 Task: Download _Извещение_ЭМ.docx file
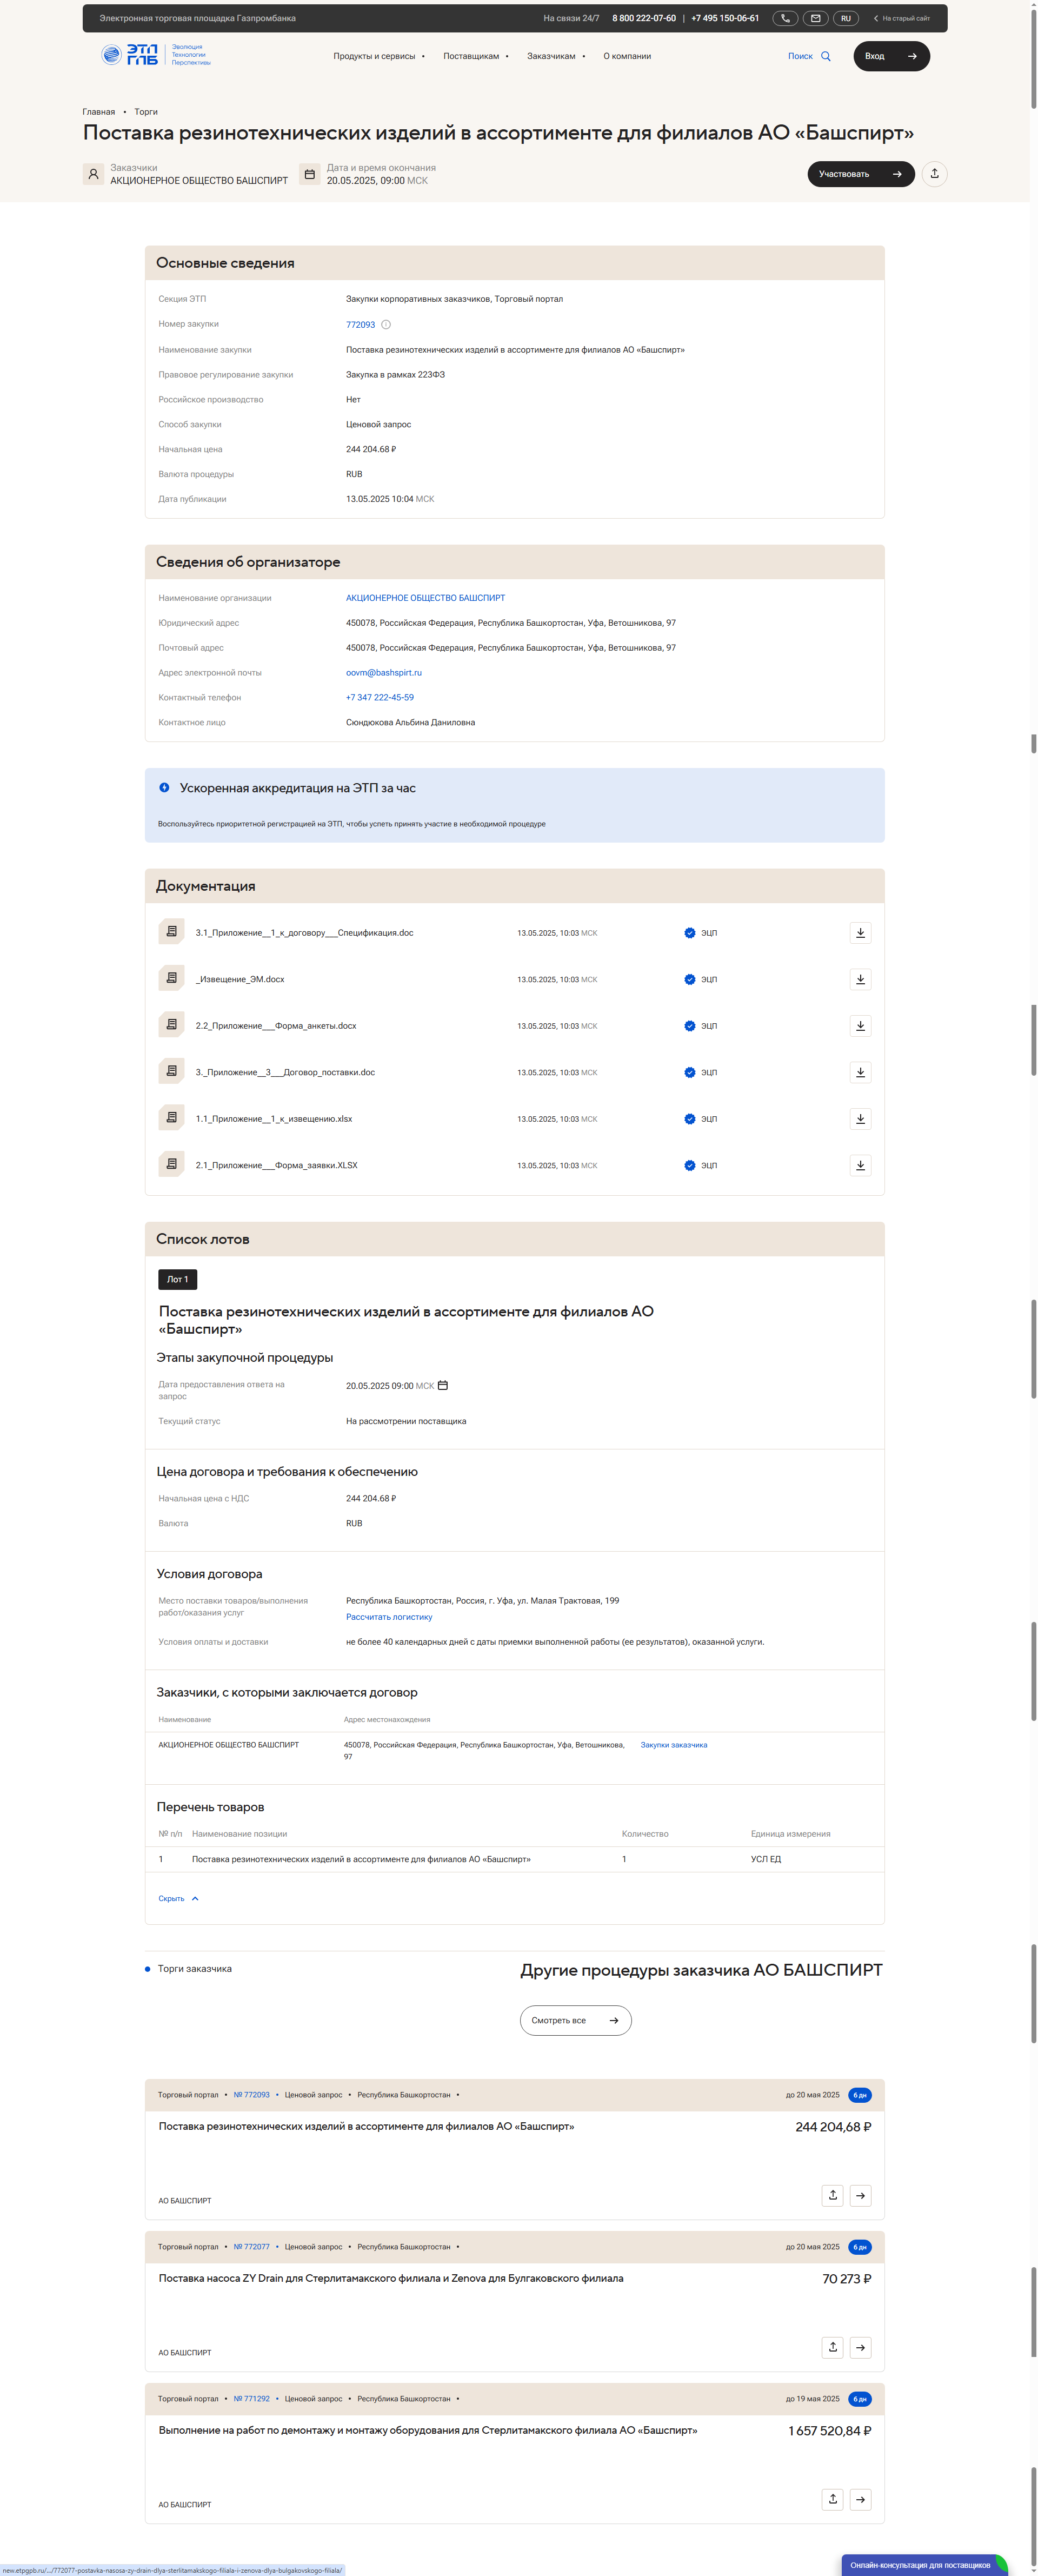pyautogui.click(x=860, y=979)
